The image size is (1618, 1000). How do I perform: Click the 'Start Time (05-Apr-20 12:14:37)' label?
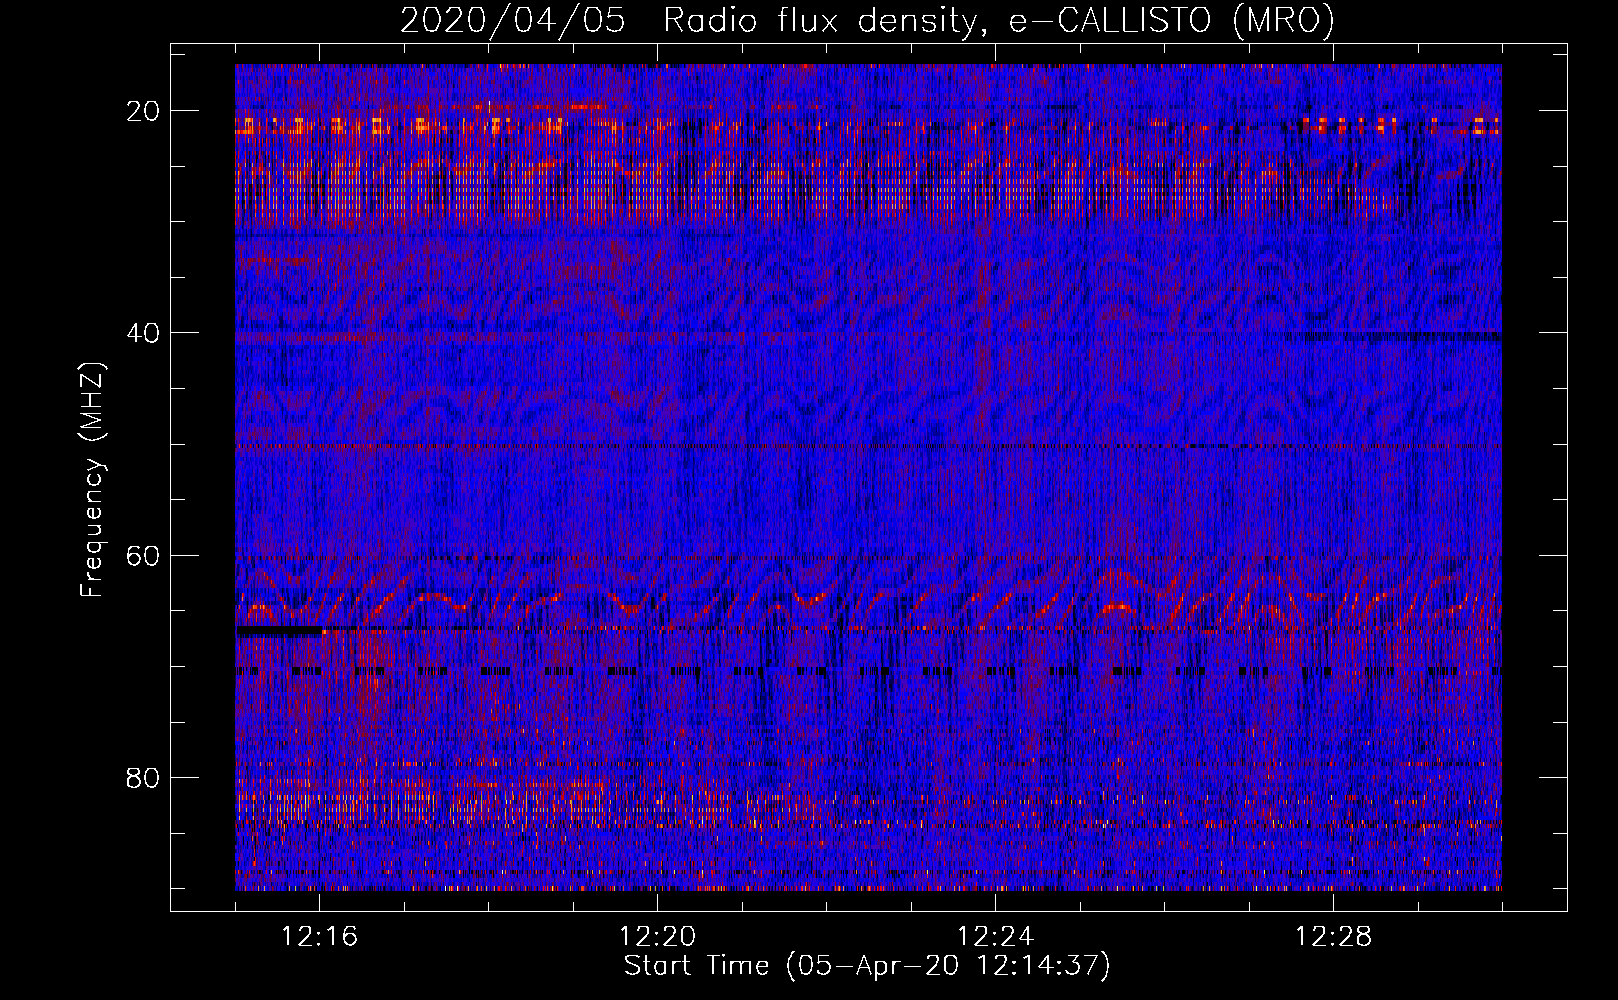point(867,966)
